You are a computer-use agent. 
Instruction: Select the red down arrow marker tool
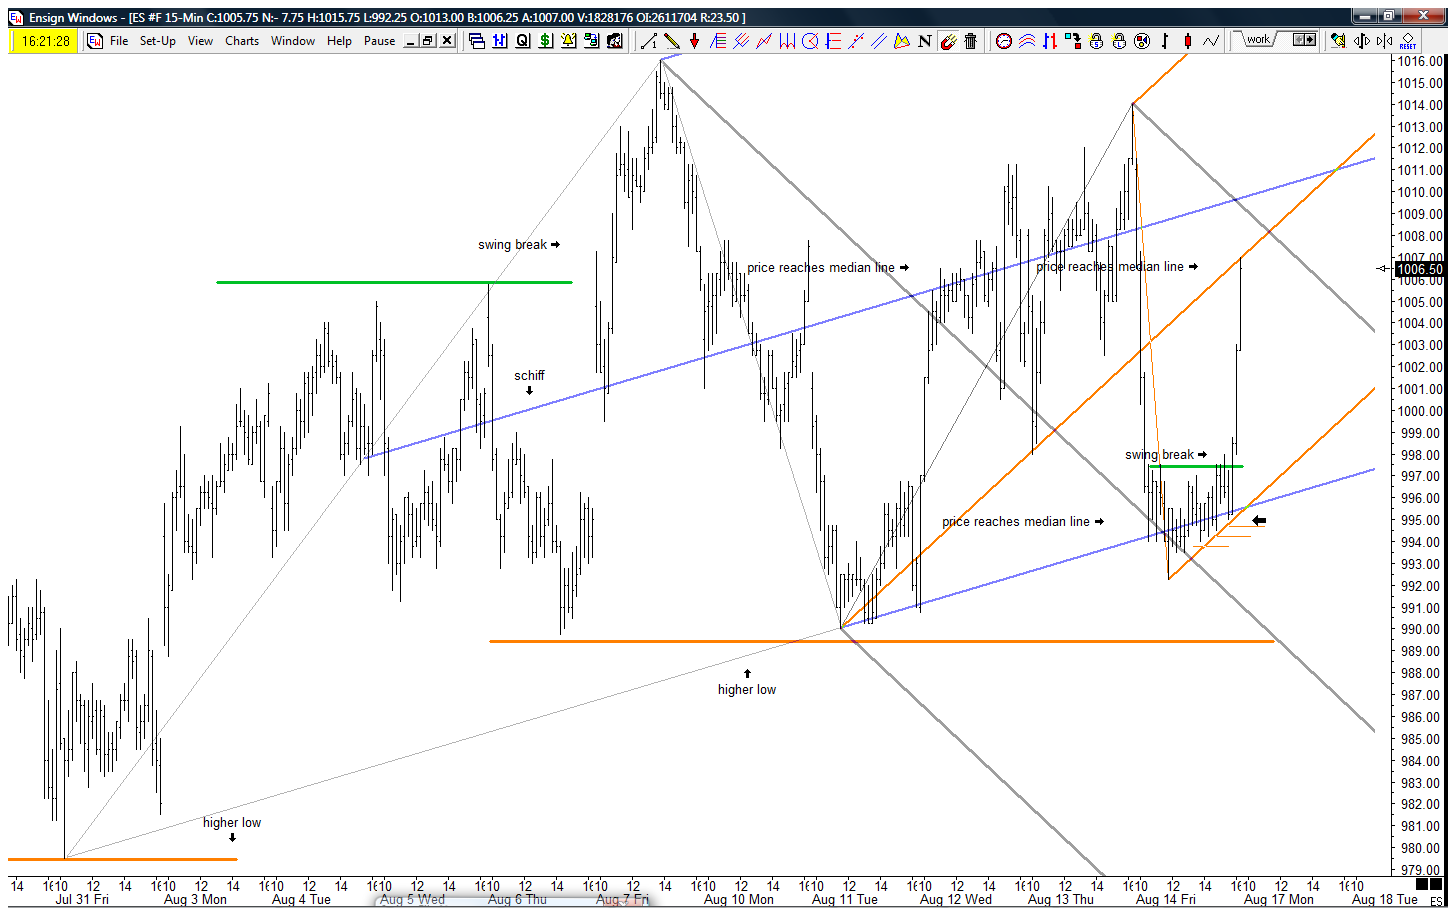tap(695, 41)
